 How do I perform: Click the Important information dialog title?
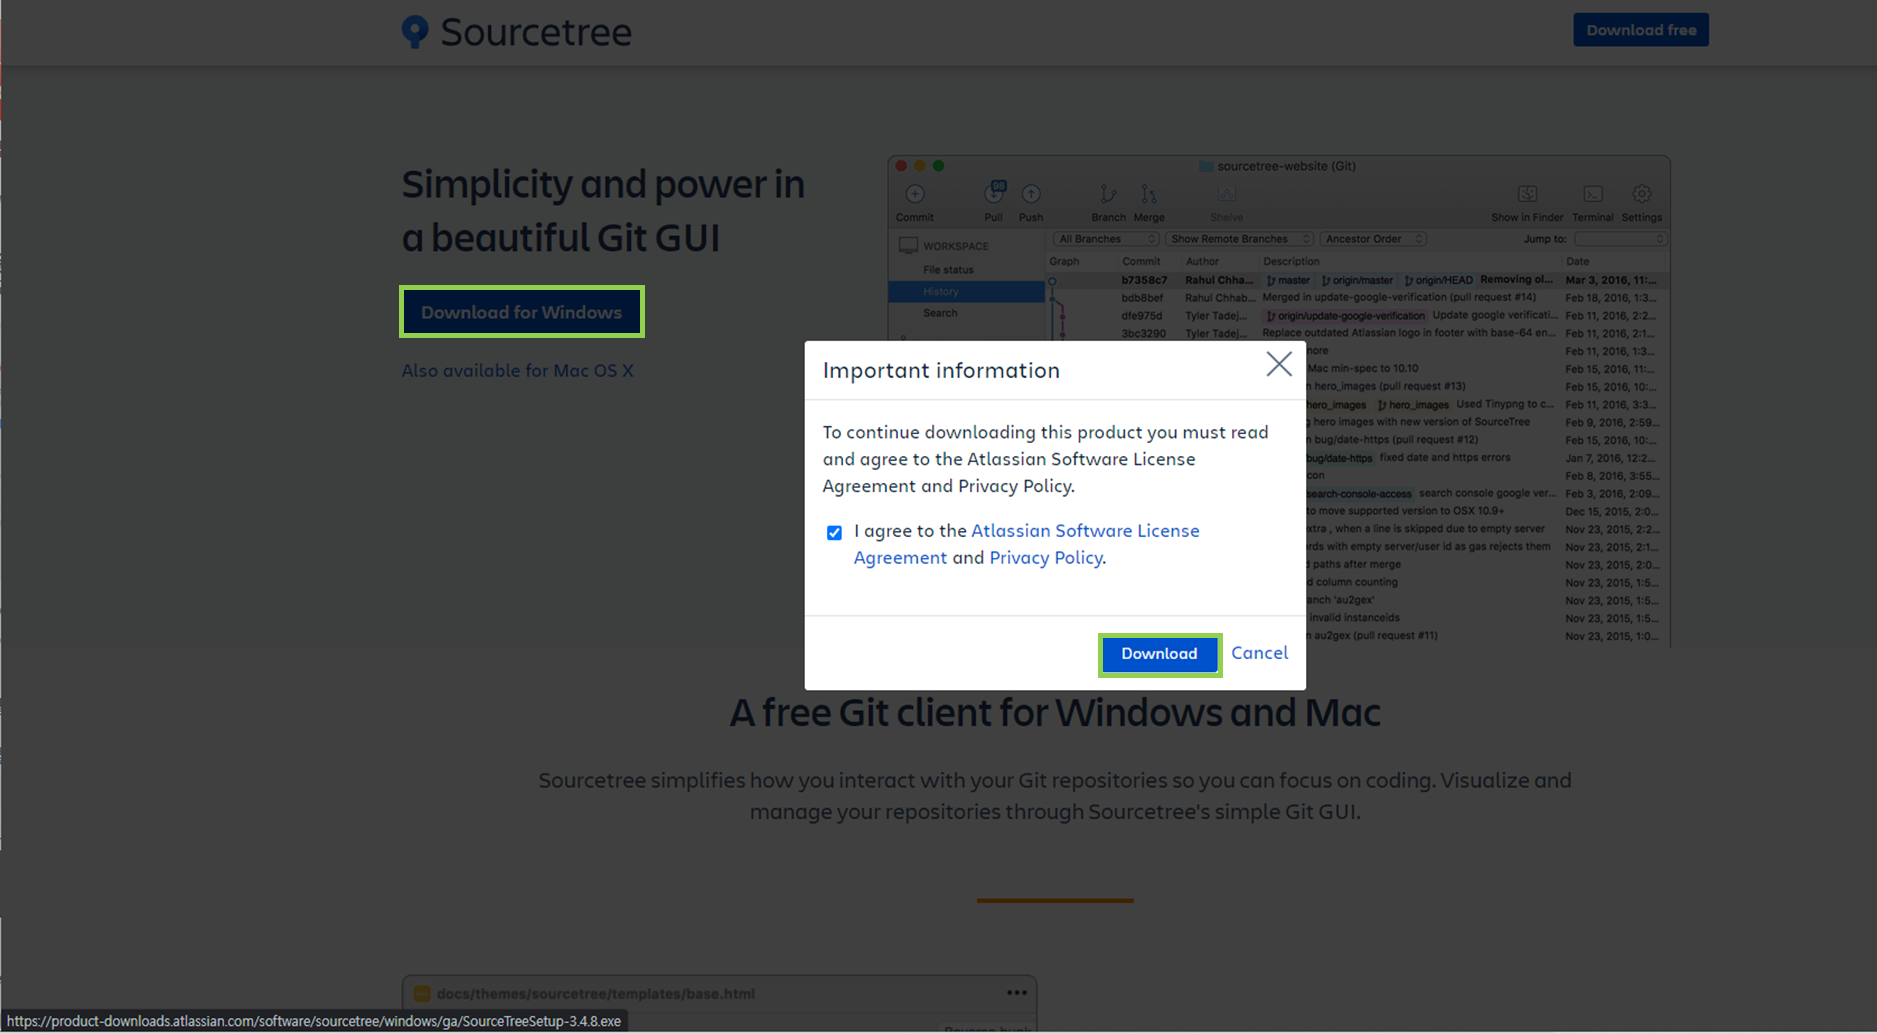point(941,370)
